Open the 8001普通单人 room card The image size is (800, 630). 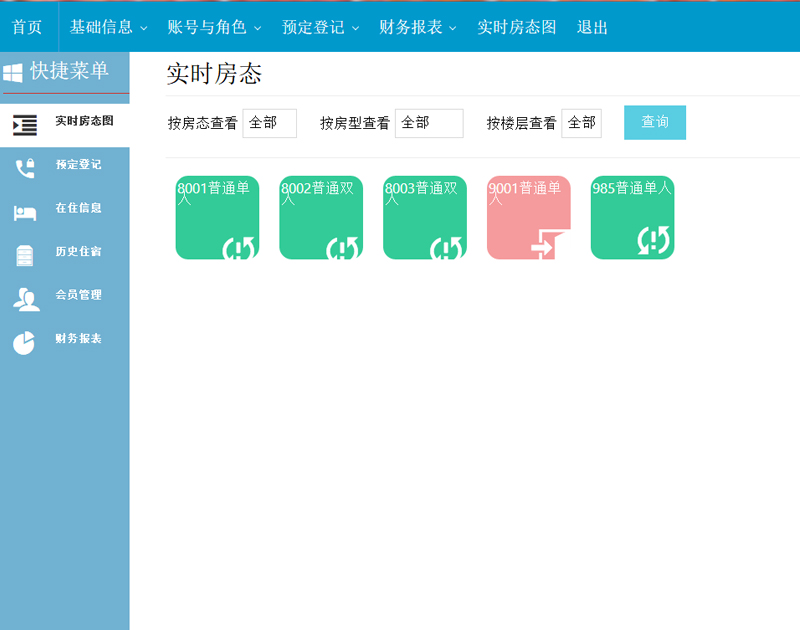coord(217,218)
